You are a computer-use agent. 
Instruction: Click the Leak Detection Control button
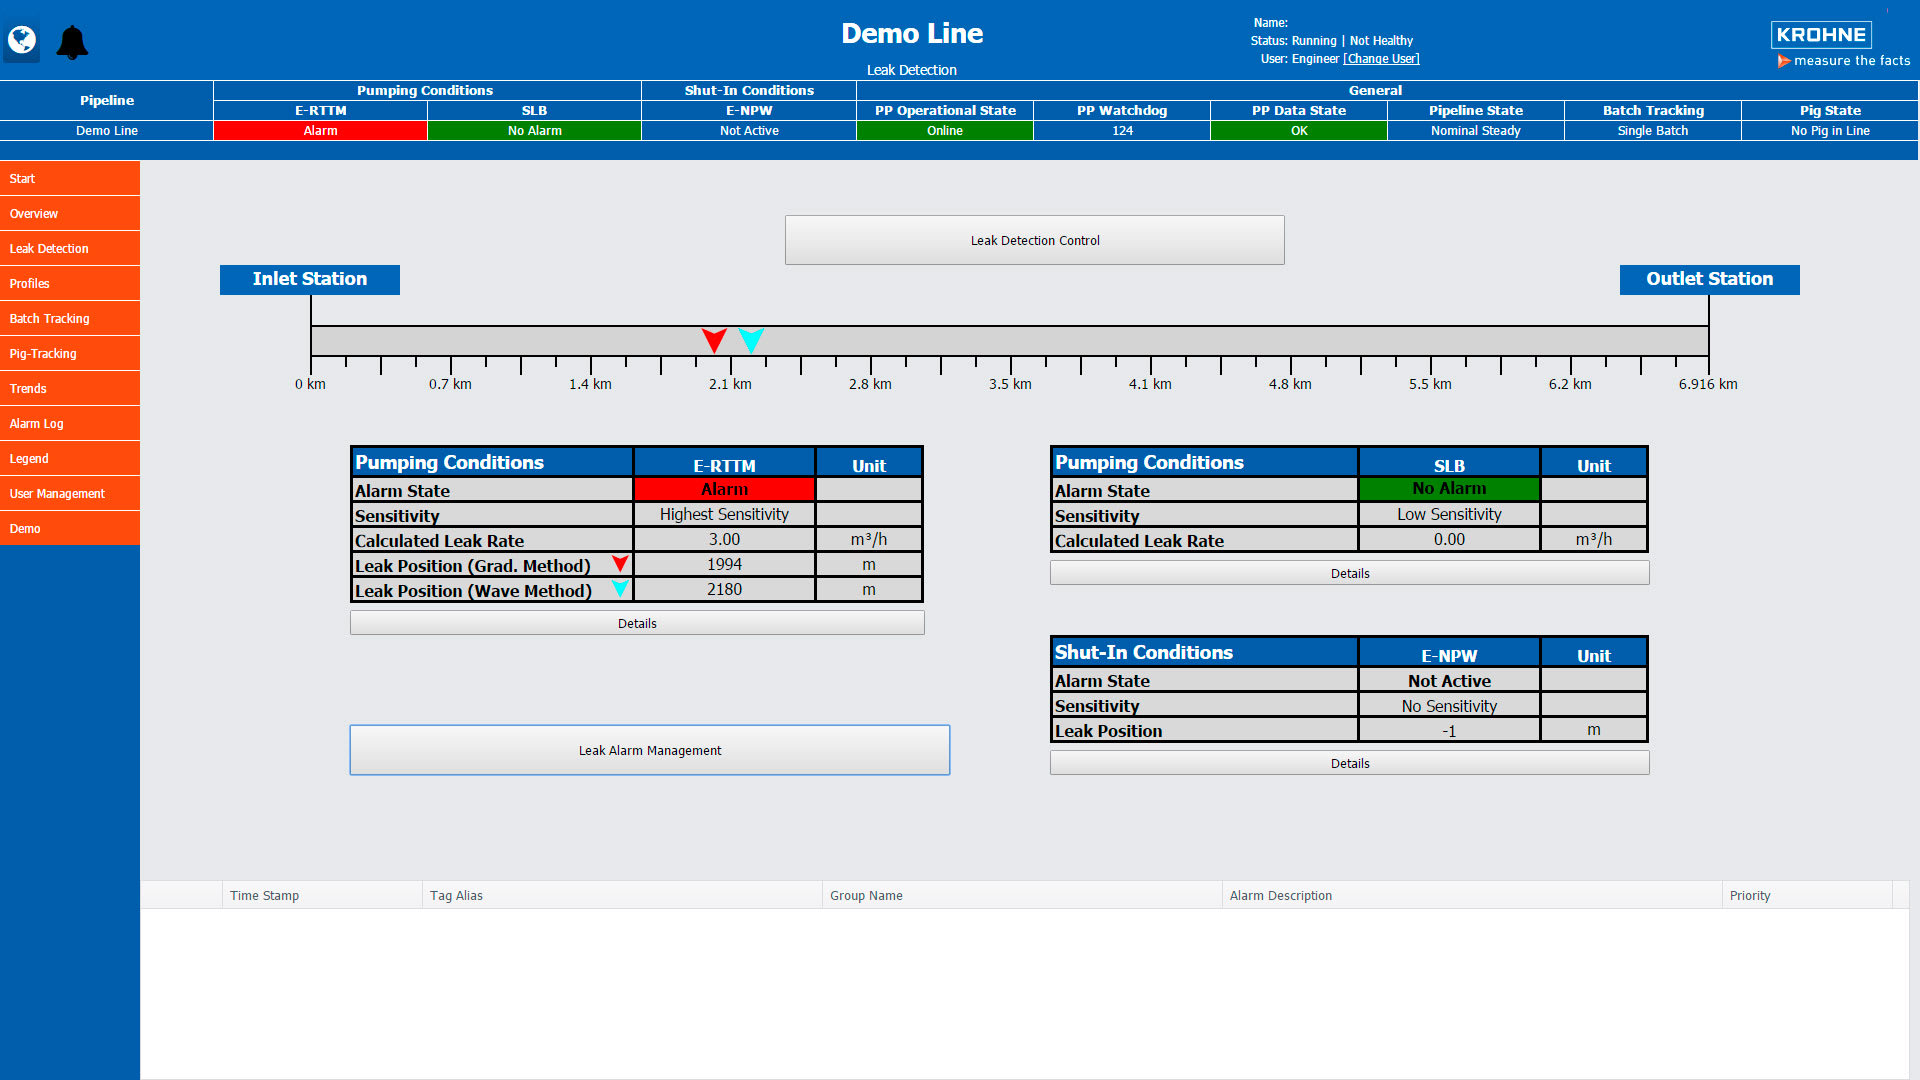pos(1036,240)
